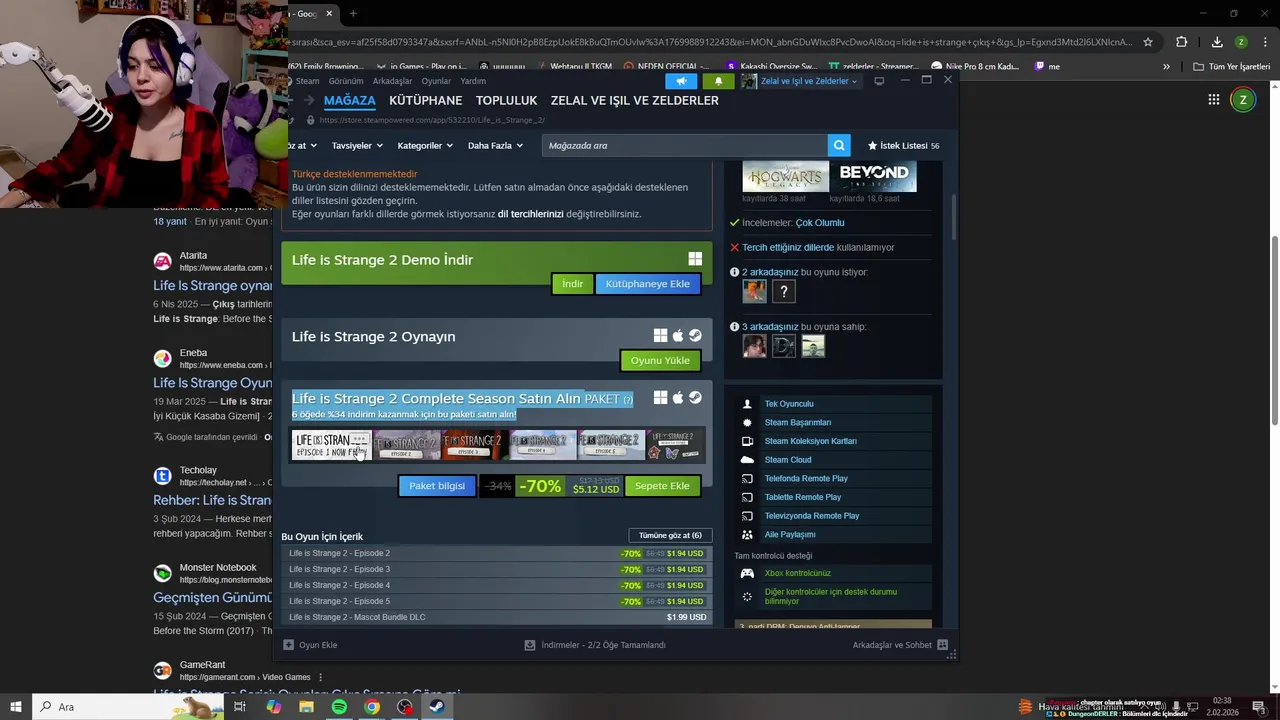The image size is (1280, 720).
Task: Click Paket bilgisi button
Action: 437,486
